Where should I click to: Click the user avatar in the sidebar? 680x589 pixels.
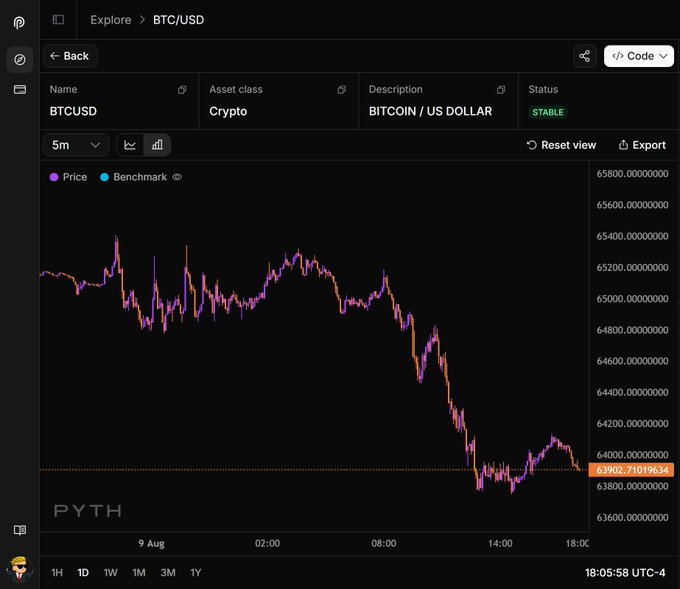20,569
